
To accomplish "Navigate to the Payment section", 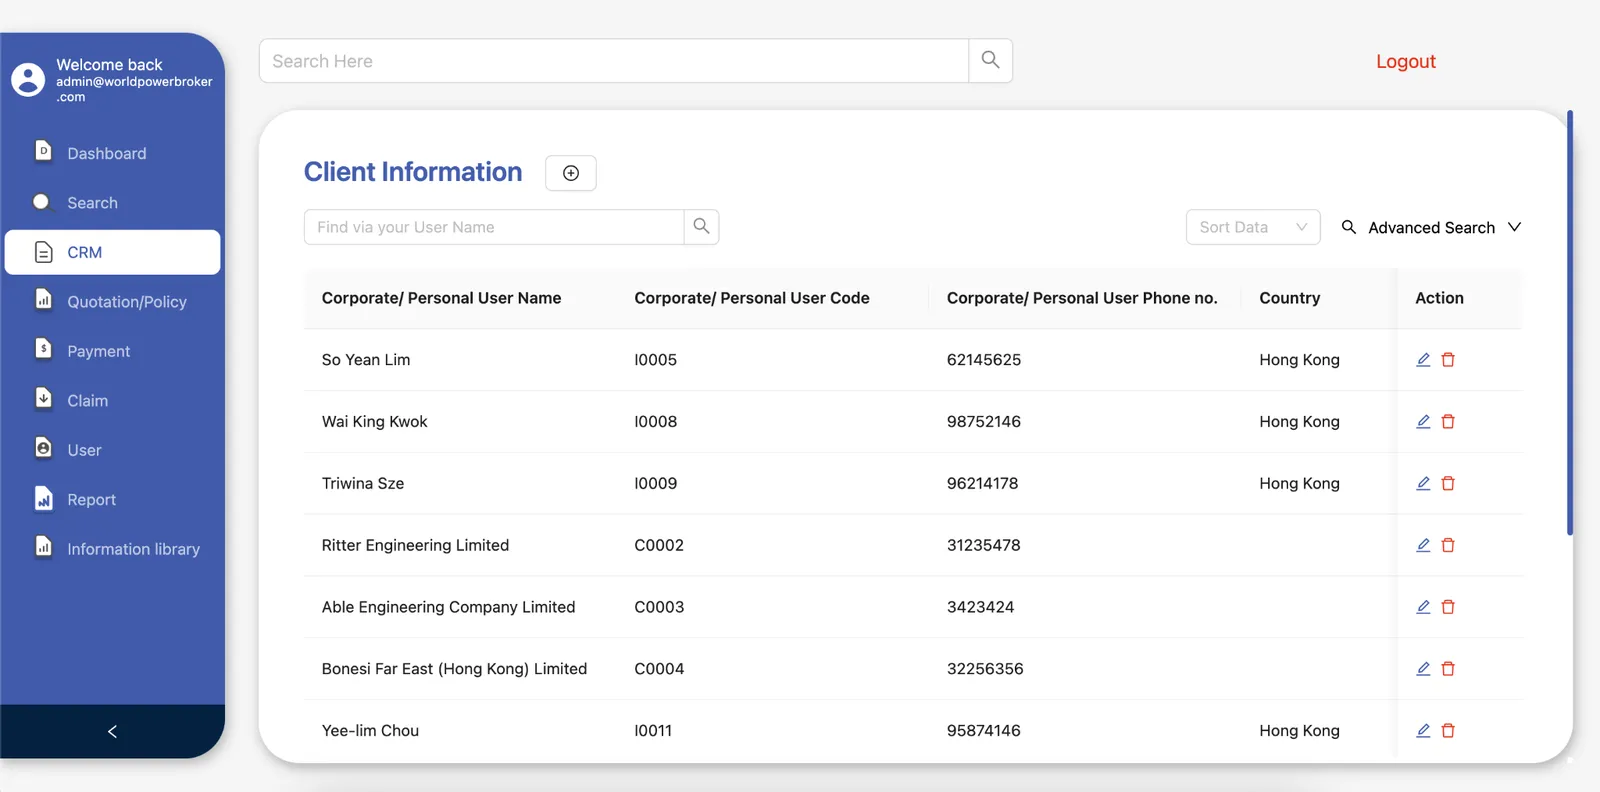I will (x=112, y=351).
